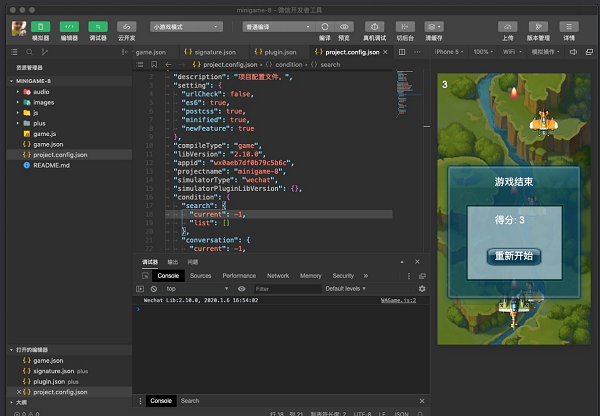This screenshot has width=600, height=416.
Task: Click the user avatar
Action: (x=19, y=29)
